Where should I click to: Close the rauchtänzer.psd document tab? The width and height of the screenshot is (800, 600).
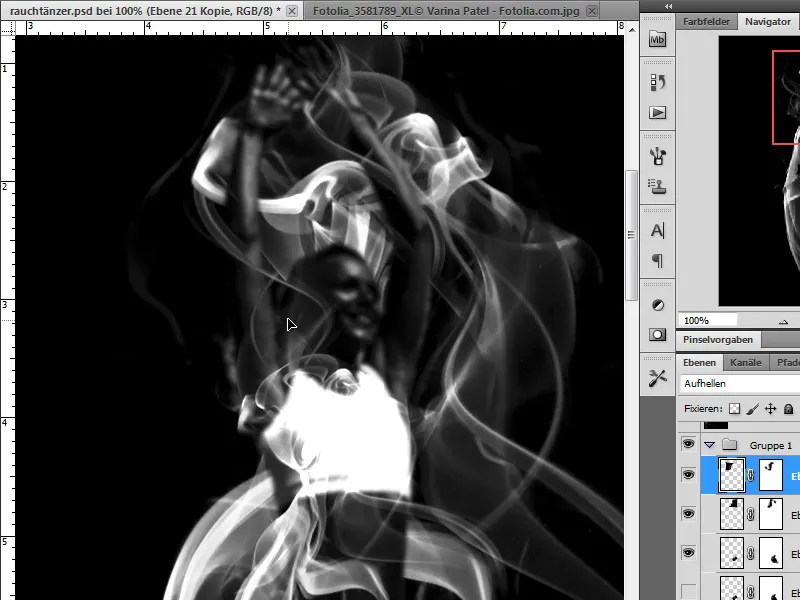coord(292,11)
